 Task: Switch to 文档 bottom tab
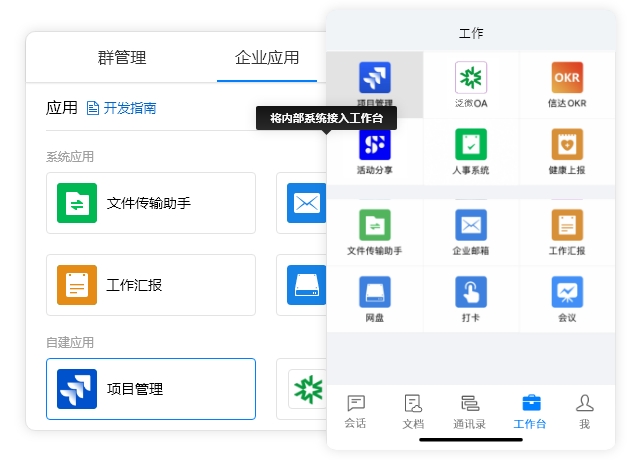413,411
